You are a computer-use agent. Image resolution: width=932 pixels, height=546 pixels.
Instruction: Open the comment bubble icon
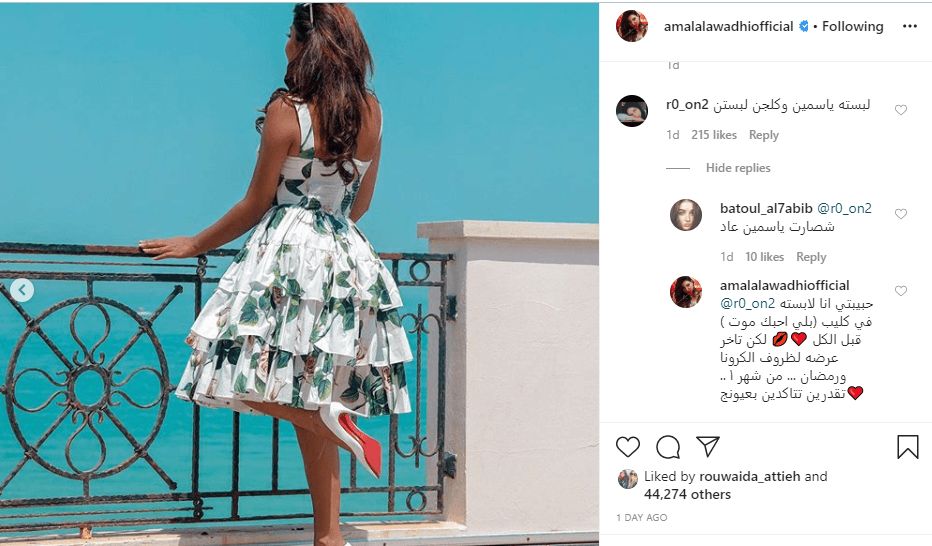tap(668, 447)
